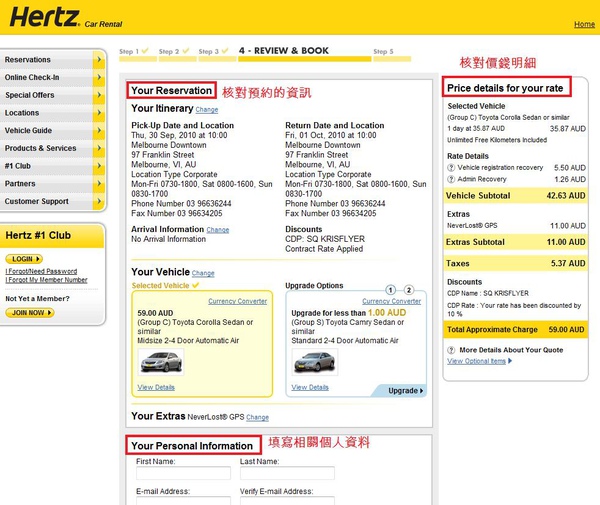Open Locations in the sidebar
The width and height of the screenshot is (600, 505).
click(x=22, y=113)
